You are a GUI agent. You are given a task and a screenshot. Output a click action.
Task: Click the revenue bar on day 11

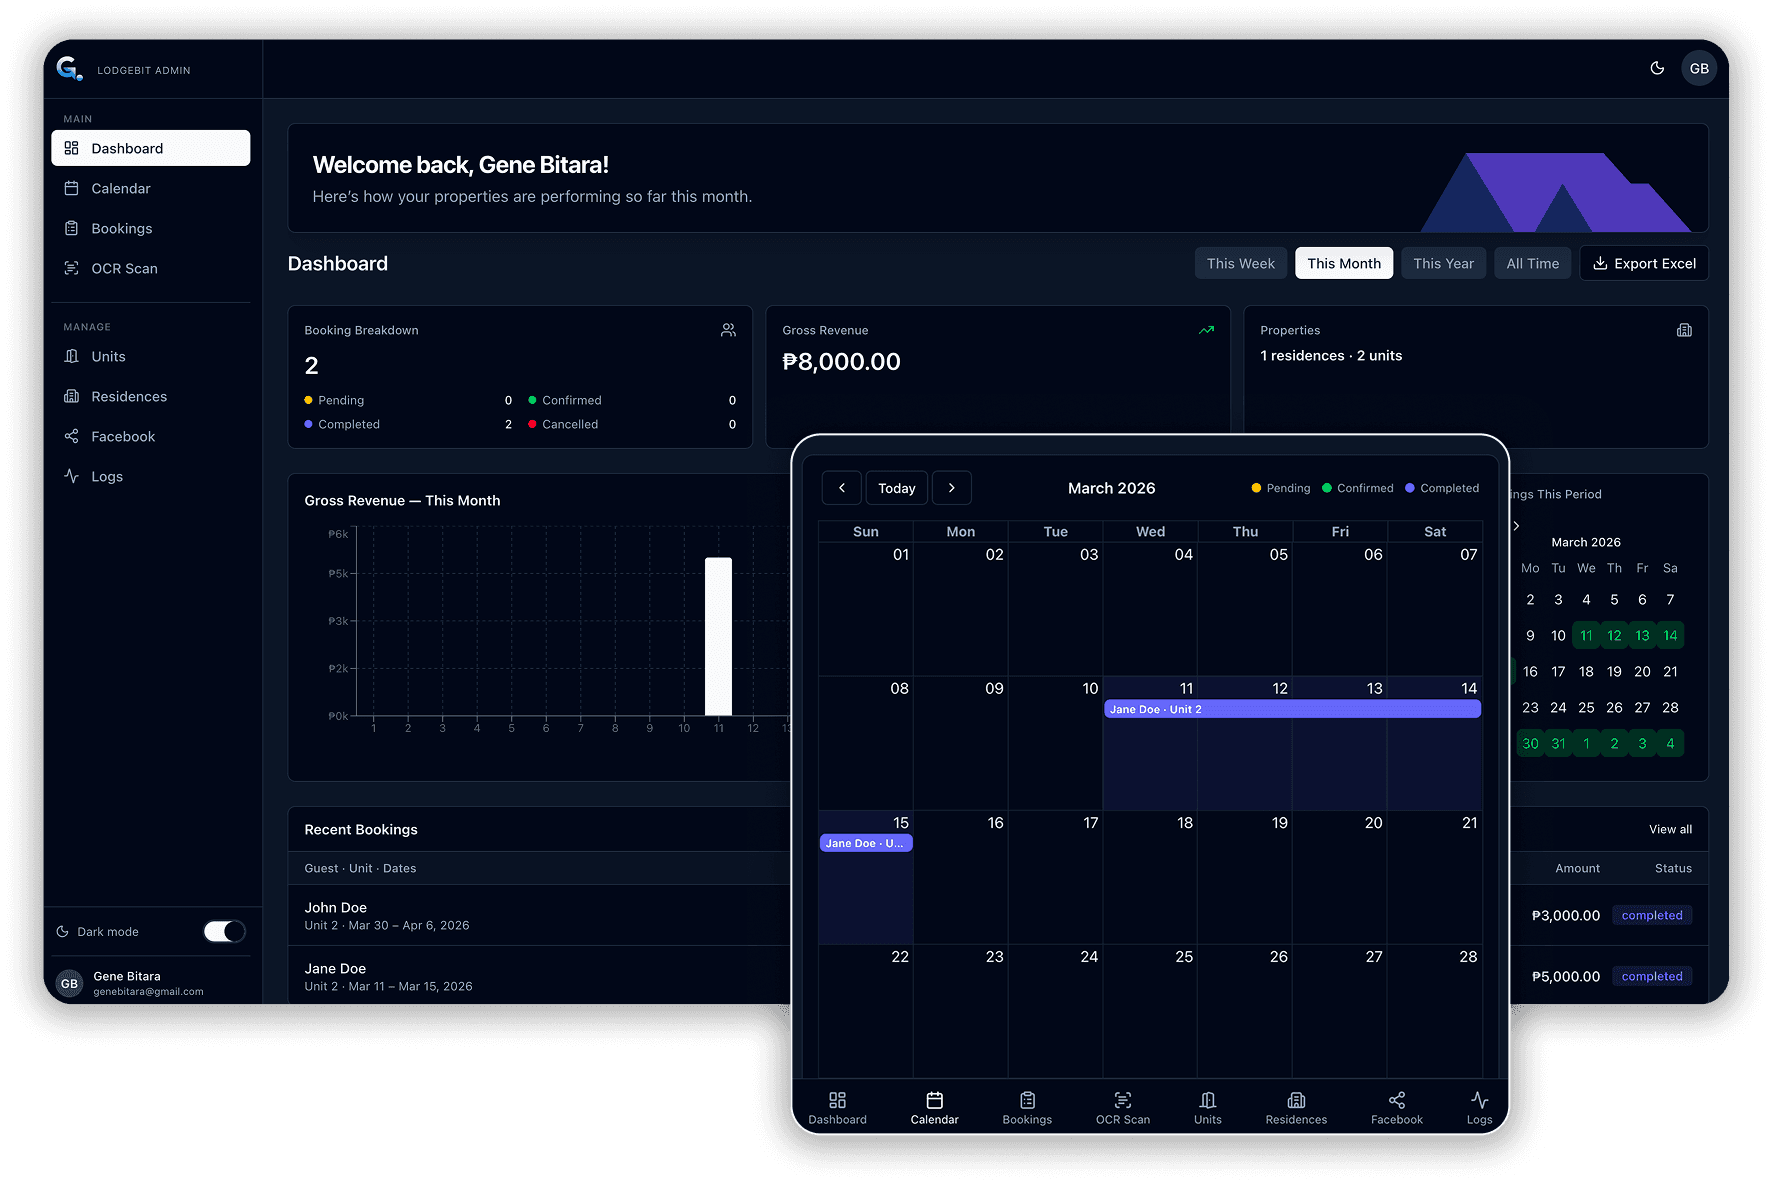point(717,635)
